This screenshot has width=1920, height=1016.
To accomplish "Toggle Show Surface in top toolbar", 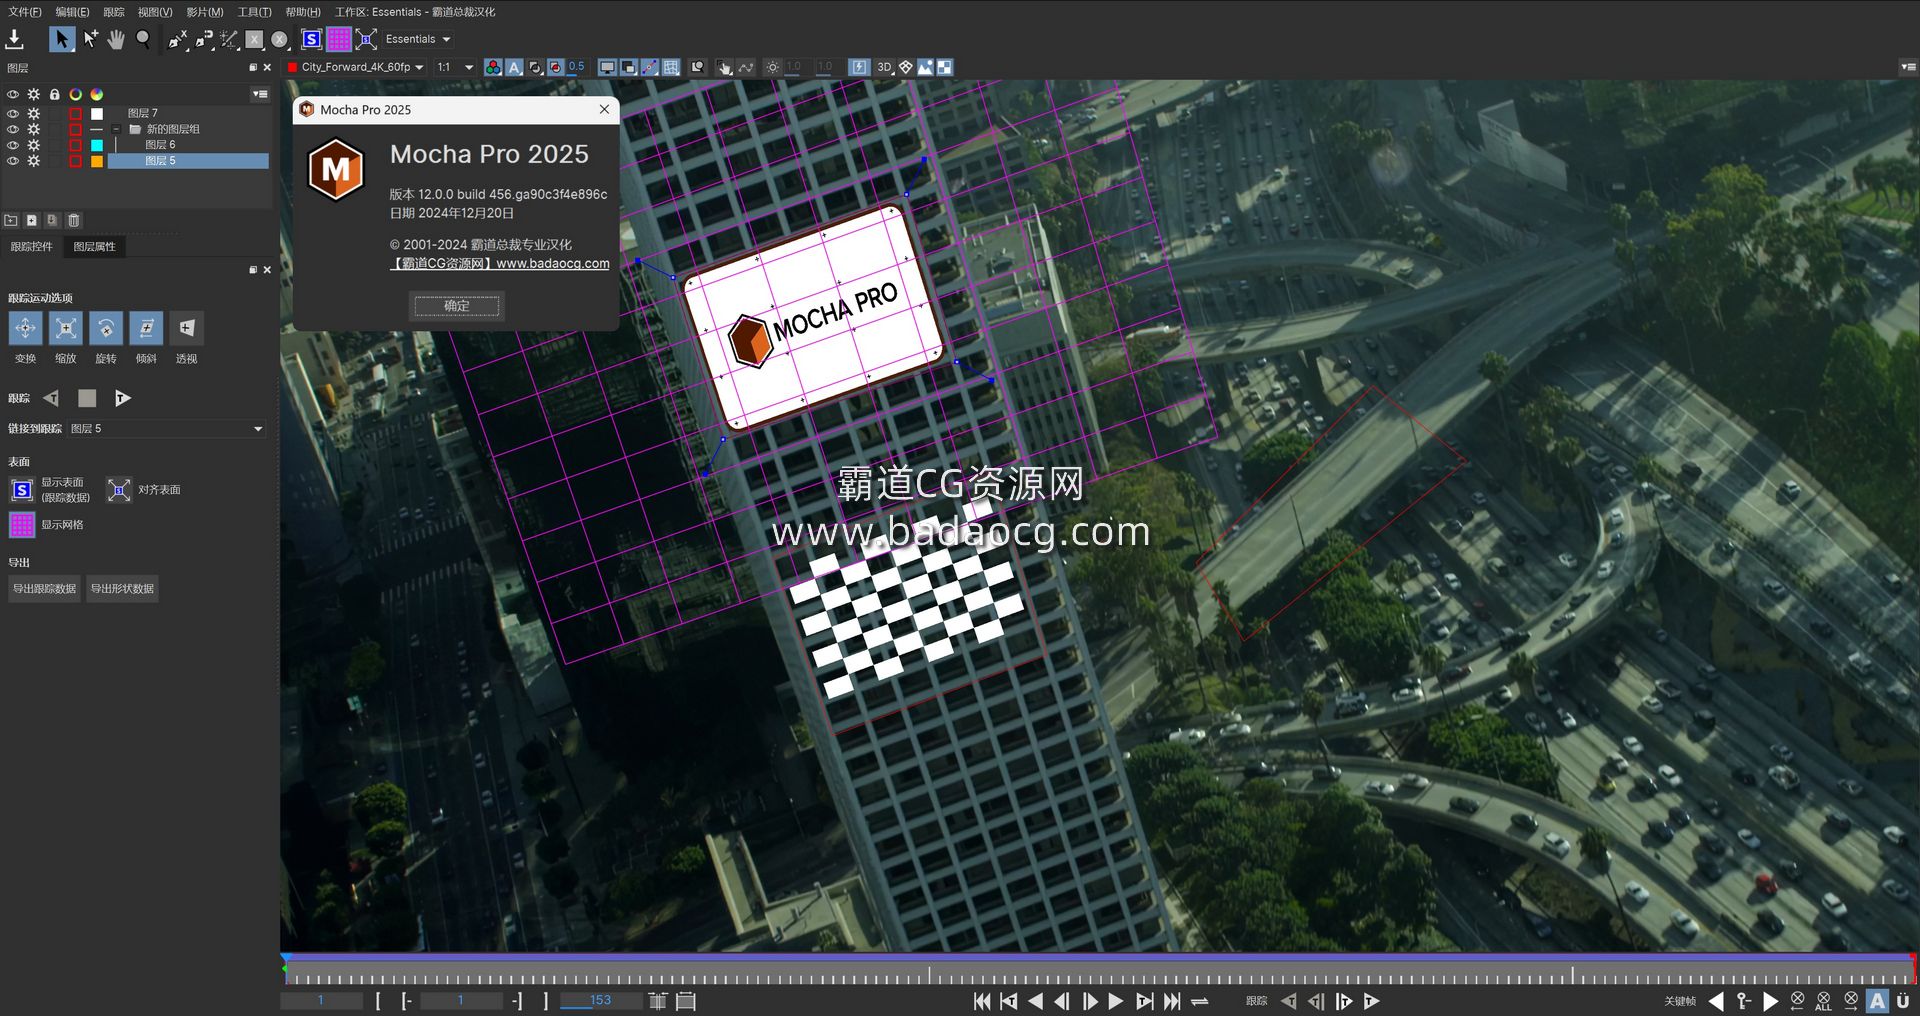I will [311, 39].
